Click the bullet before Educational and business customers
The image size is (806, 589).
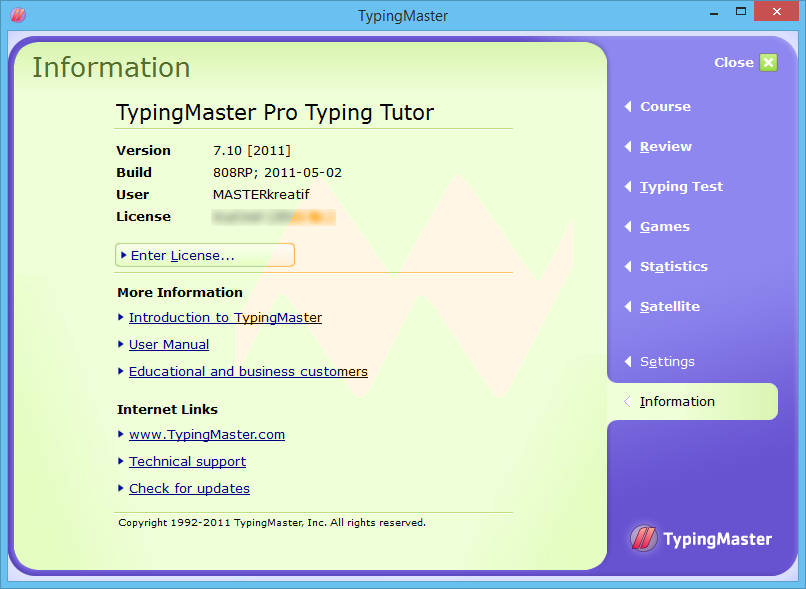(121, 371)
